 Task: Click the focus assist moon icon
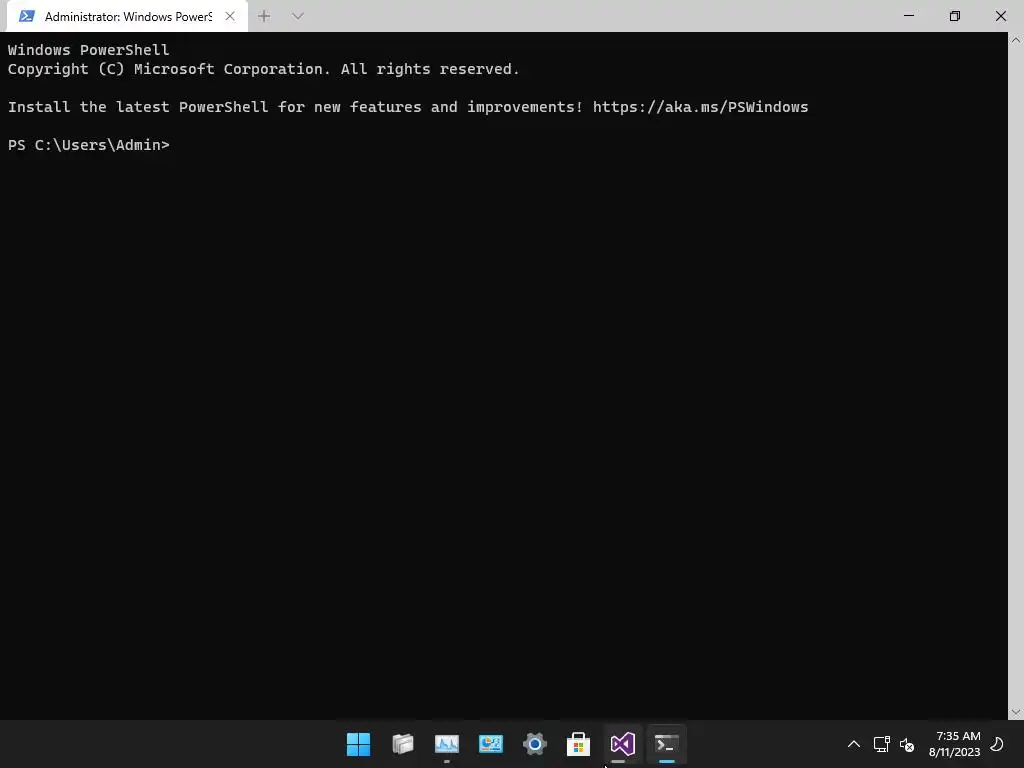997,744
